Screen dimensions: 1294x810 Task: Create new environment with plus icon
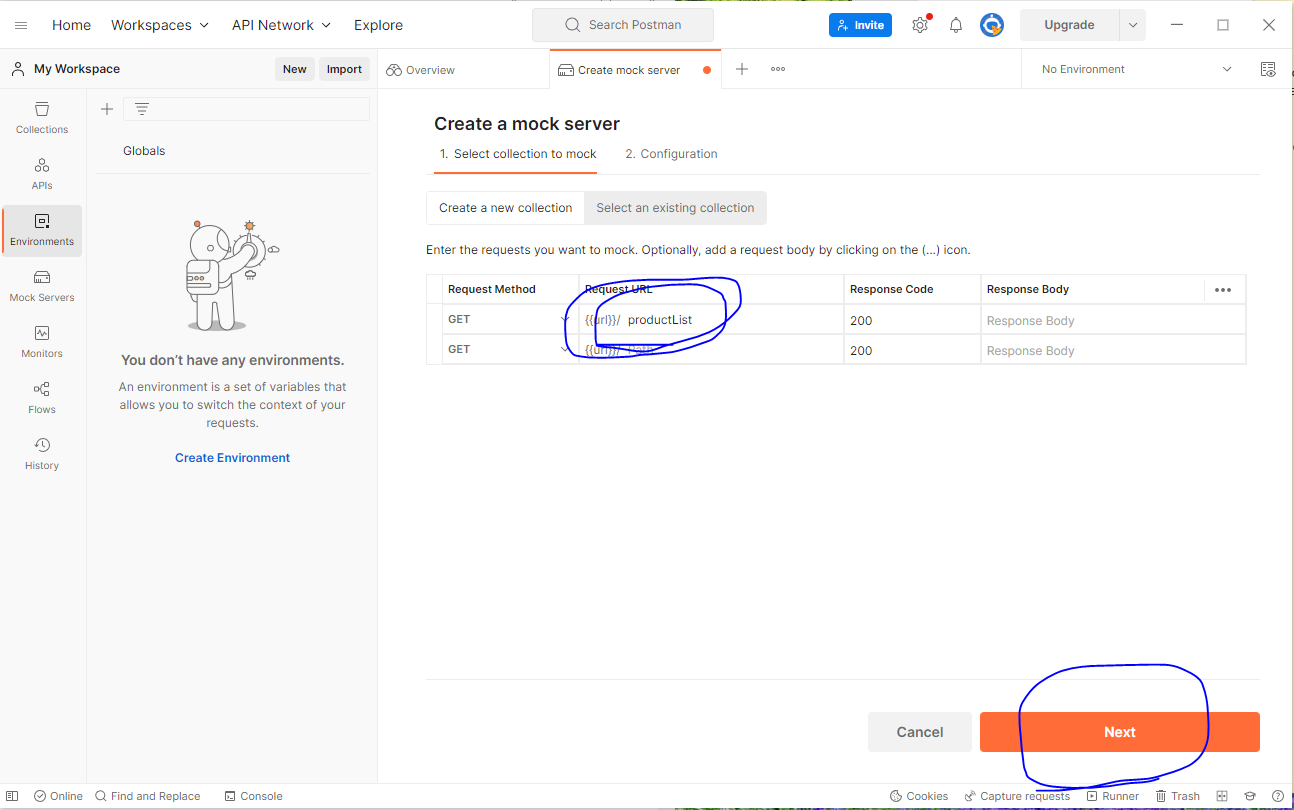point(107,109)
